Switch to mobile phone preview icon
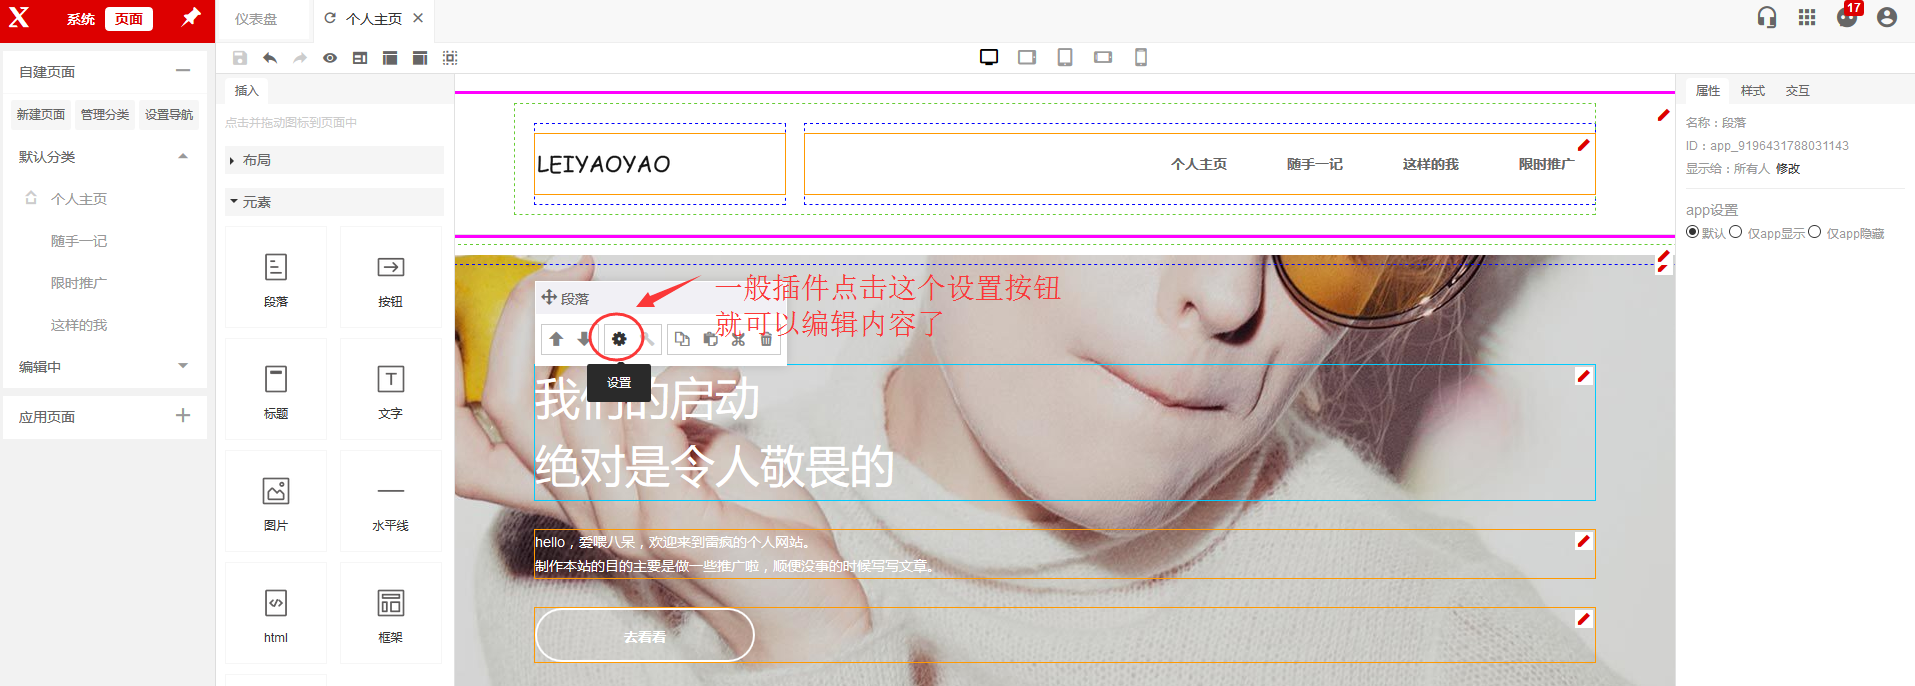The width and height of the screenshot is (1915, 686). coord(1140,57)
